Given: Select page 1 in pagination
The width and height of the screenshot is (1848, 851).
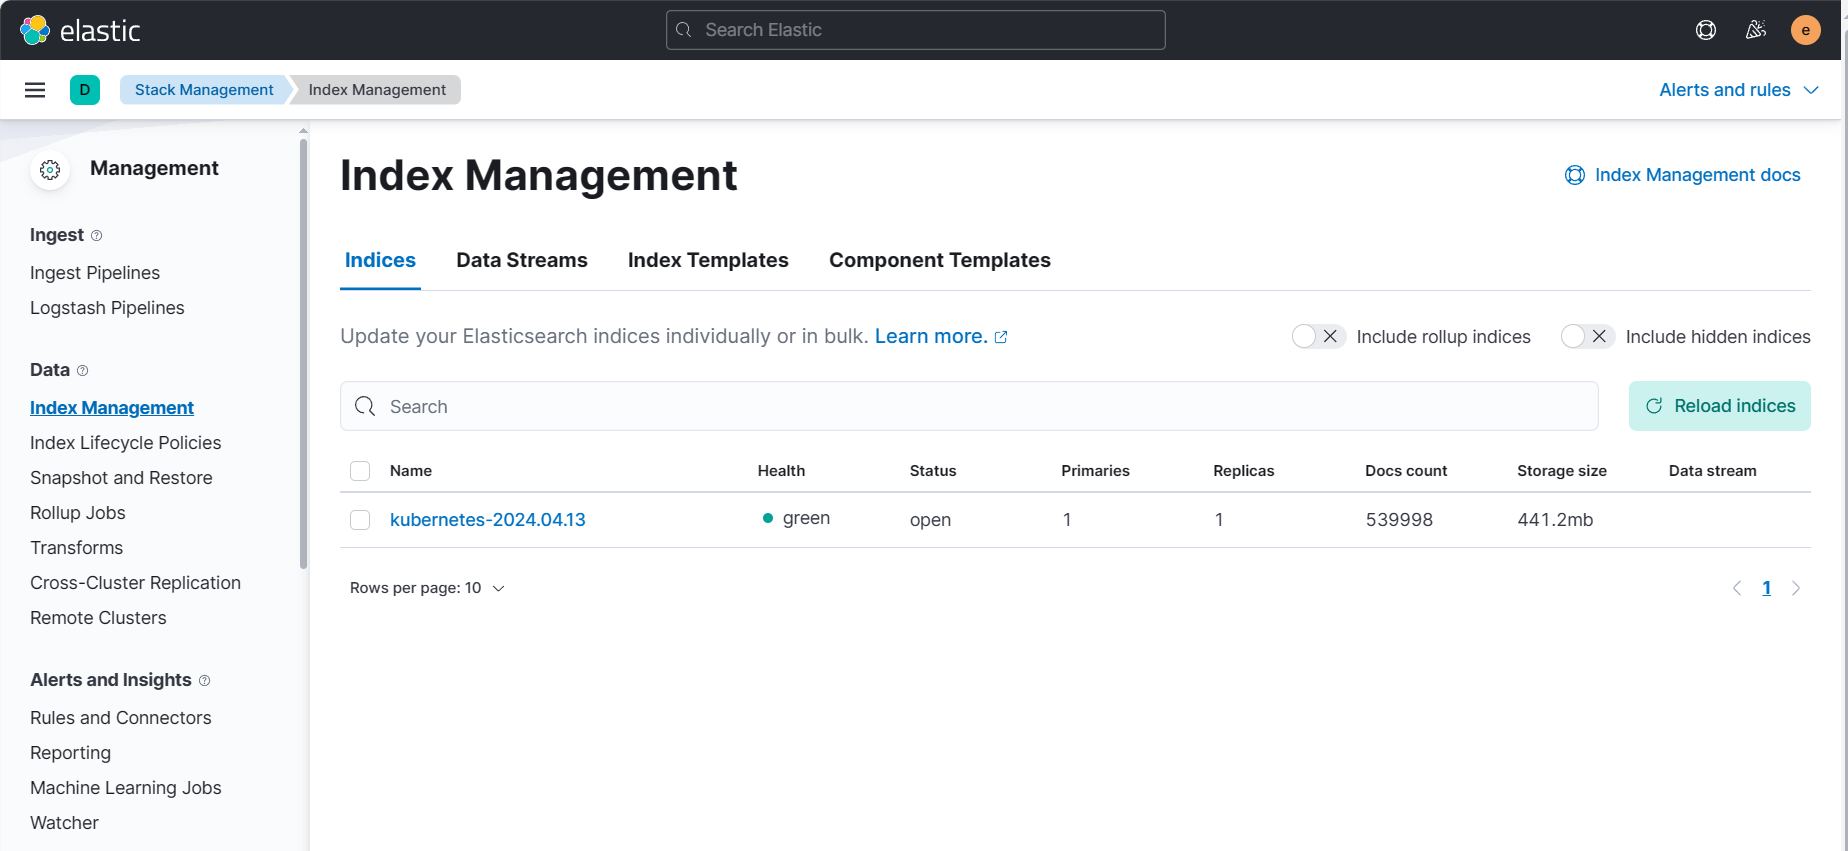Looking at the screenshot, I should 1767,588.
